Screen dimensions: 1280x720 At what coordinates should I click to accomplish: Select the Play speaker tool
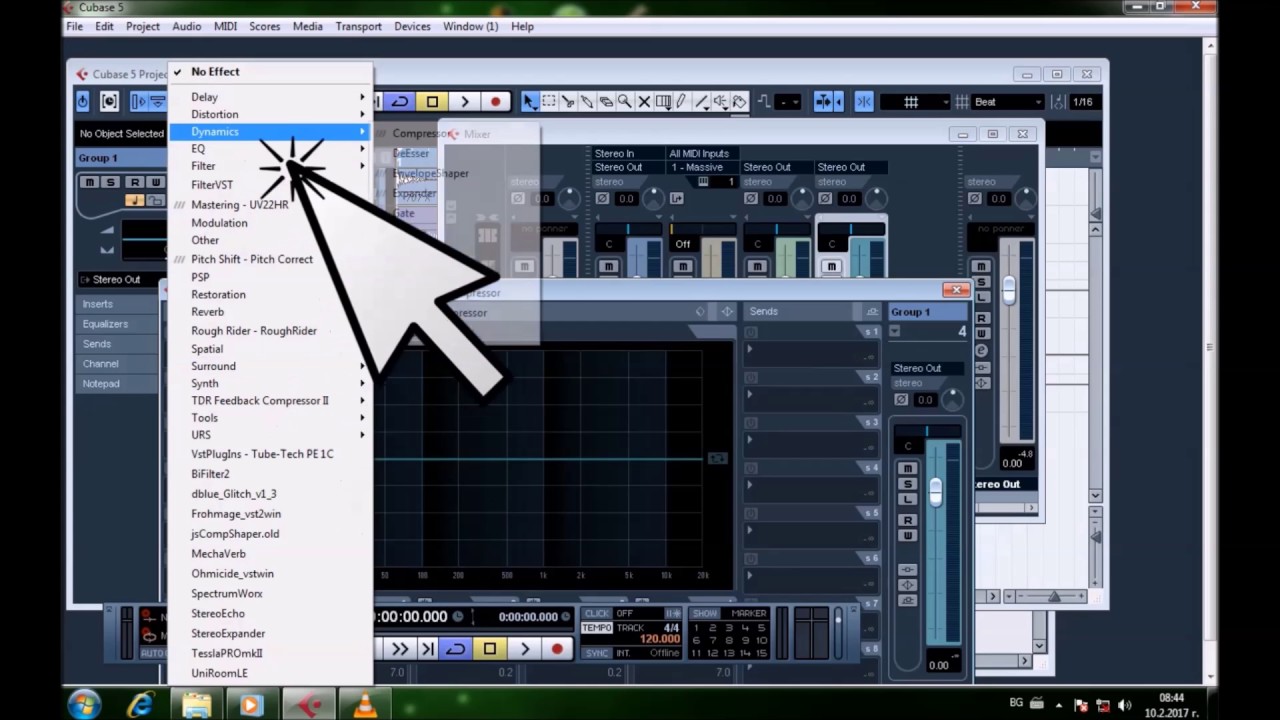click(x=720, y=101)
